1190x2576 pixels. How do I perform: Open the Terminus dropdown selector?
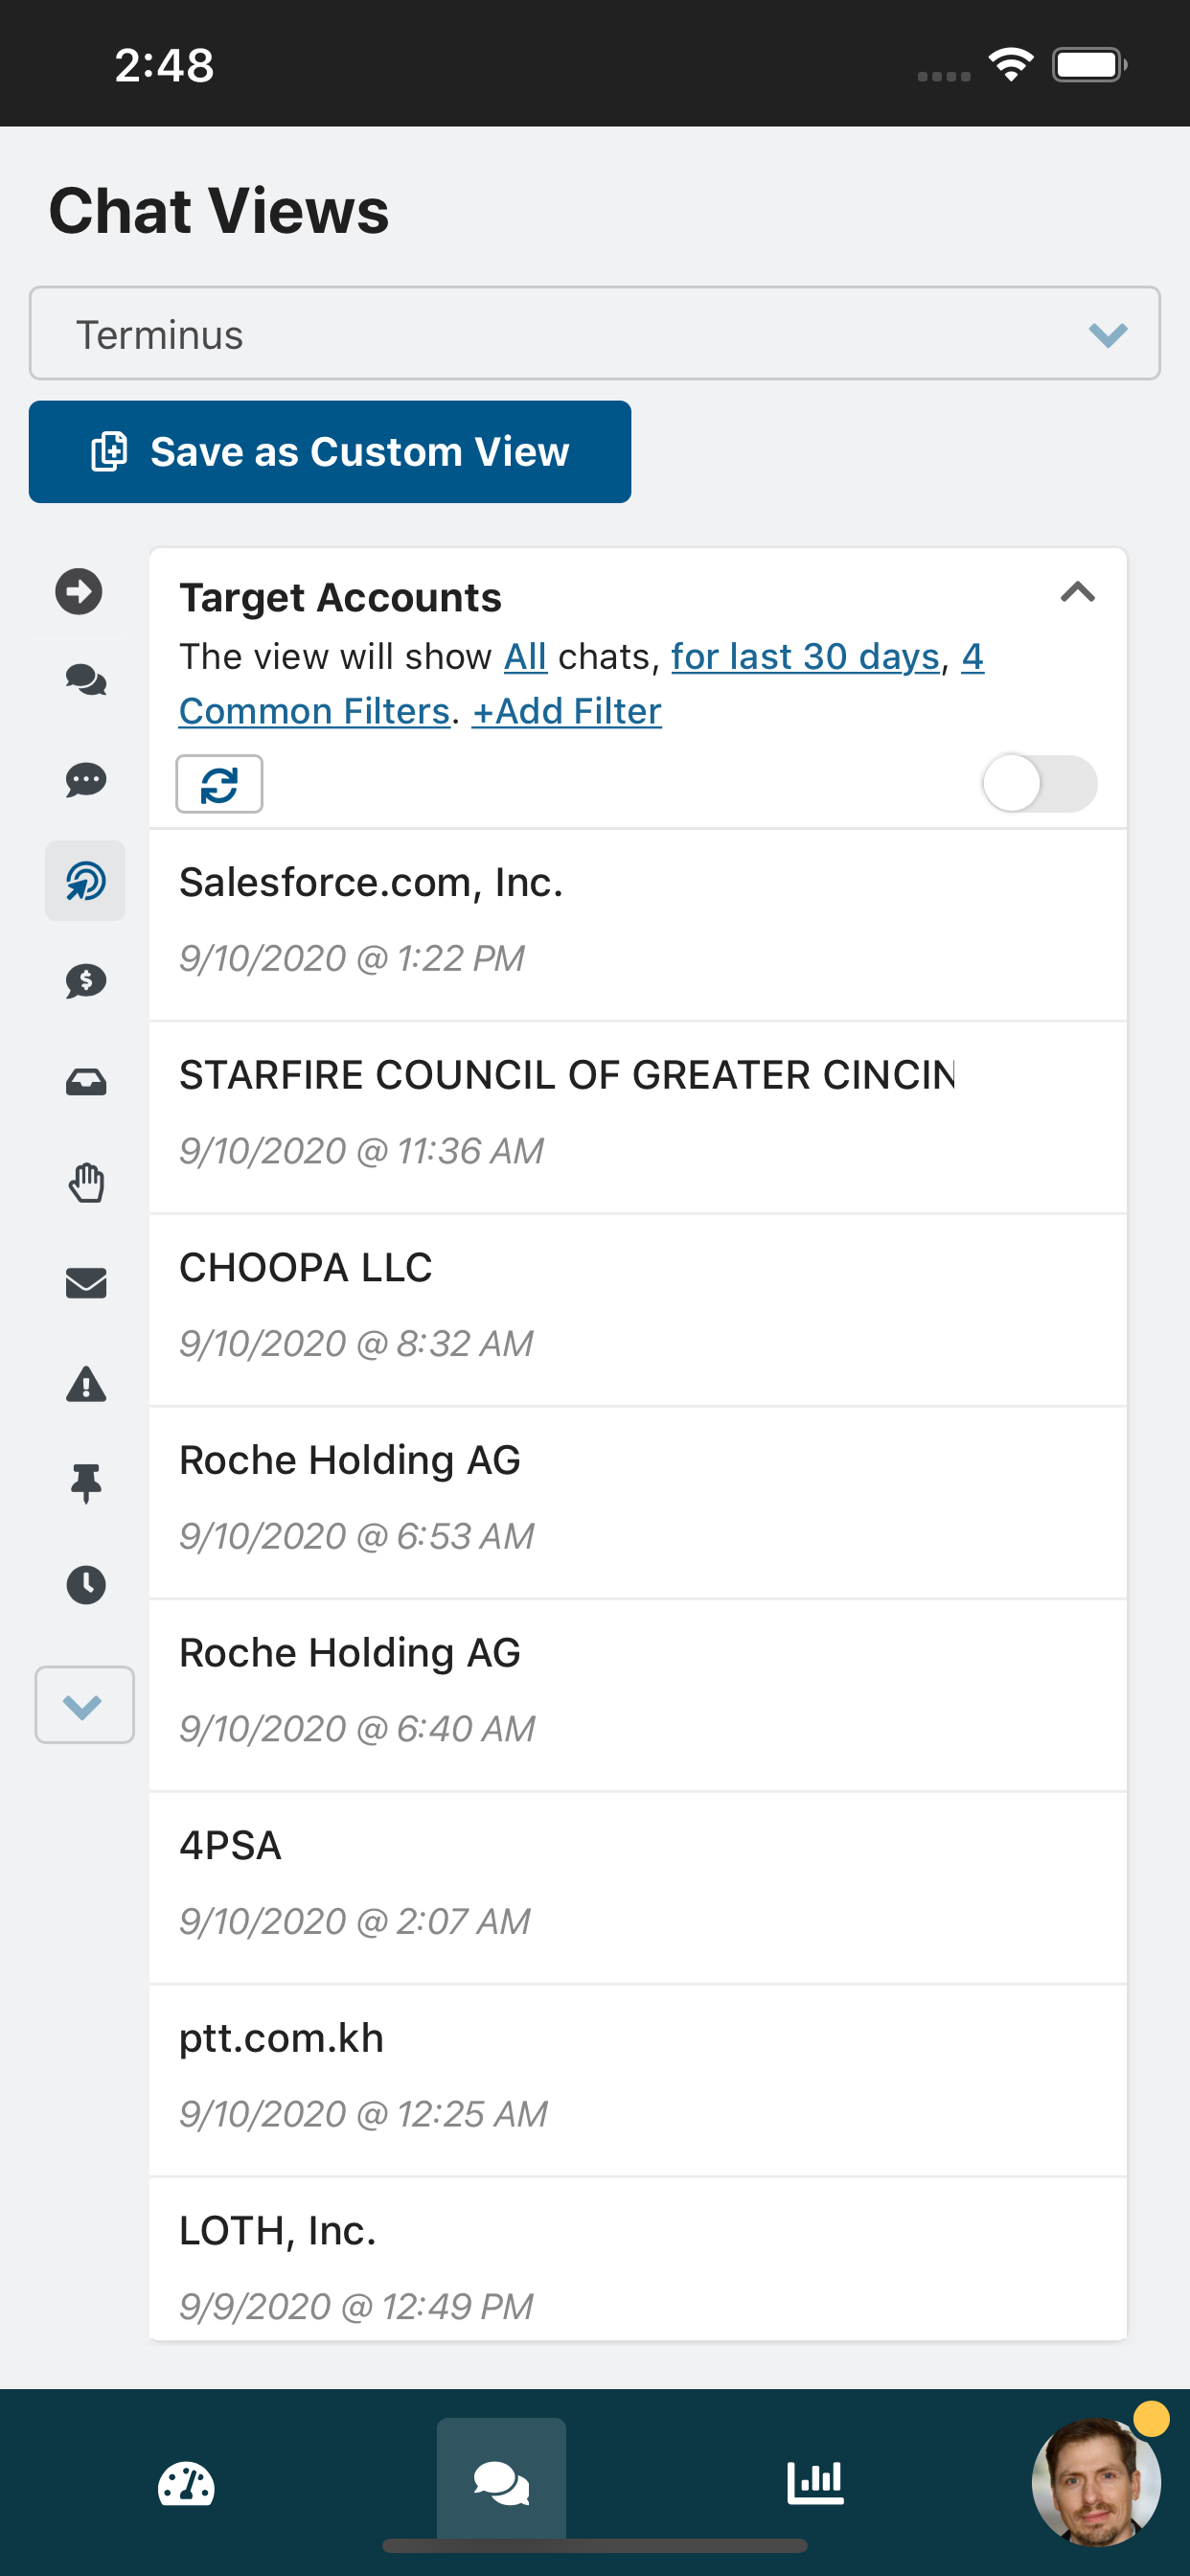click(594, 334)
